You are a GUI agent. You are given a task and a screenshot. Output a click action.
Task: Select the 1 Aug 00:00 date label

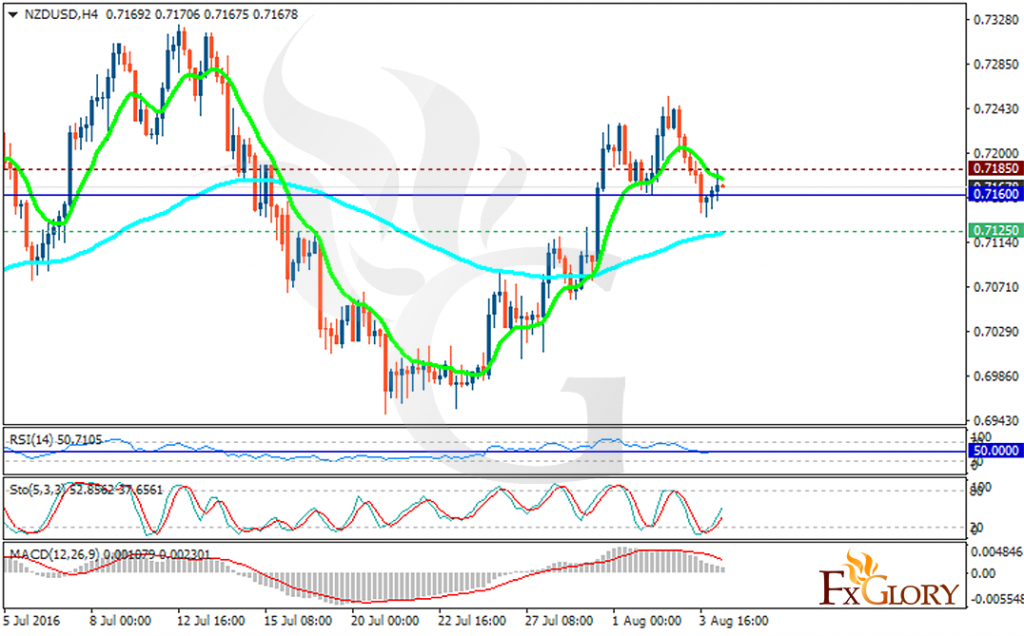(647, 620)
